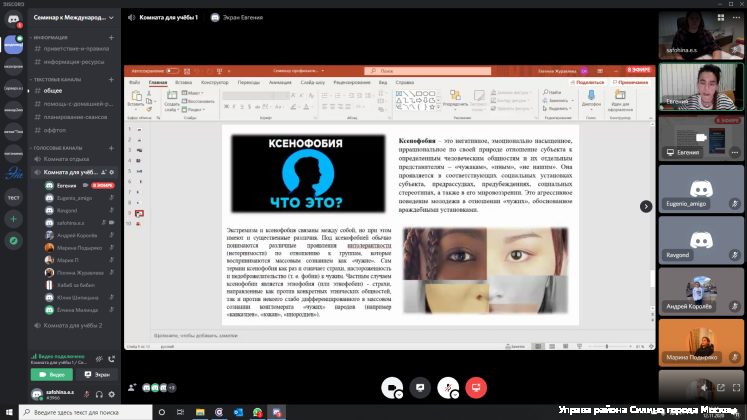Open Рецензирование tab in shared PowerPoint
This screenshot has width=747, height=420.
pos(352,82)
